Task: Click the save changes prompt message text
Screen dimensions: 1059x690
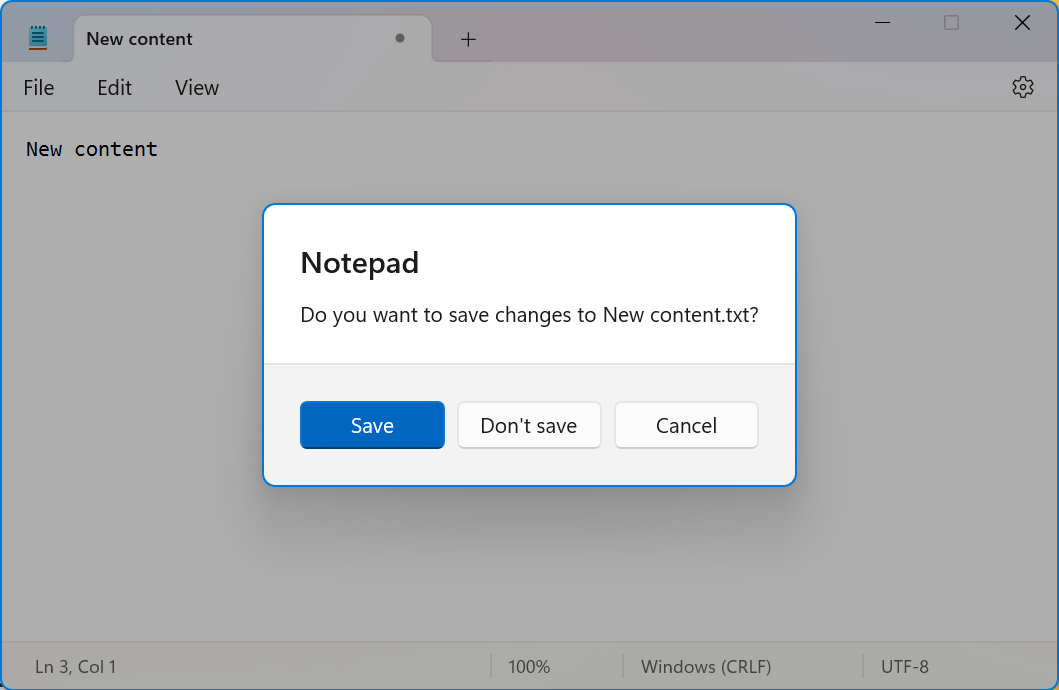Action: 529,315
